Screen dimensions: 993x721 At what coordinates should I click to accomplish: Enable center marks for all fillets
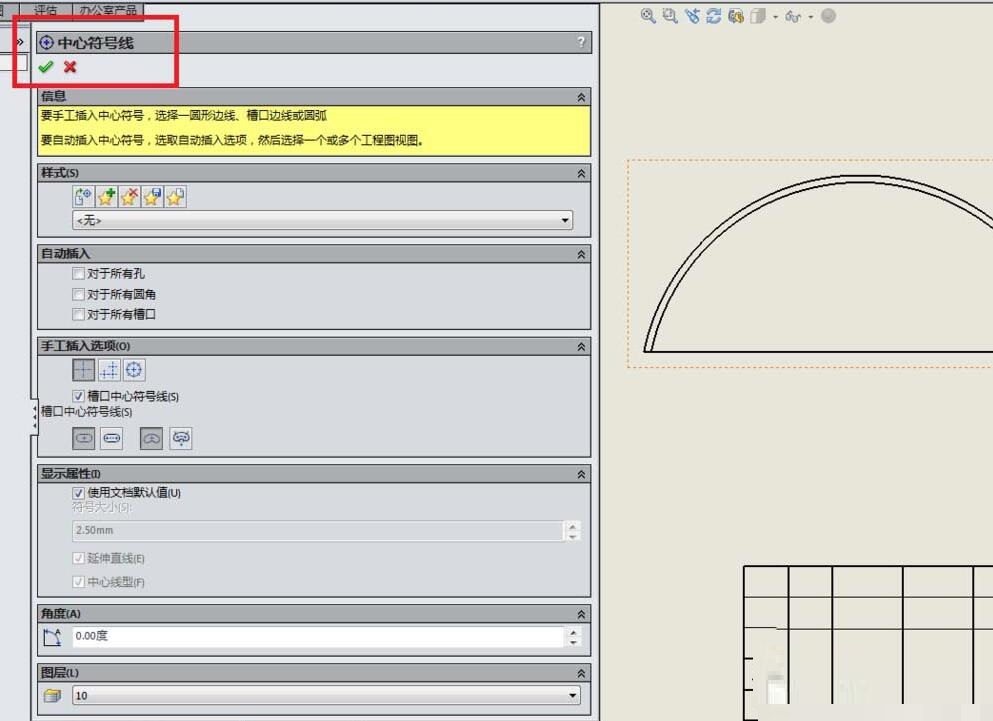point(78,294)
